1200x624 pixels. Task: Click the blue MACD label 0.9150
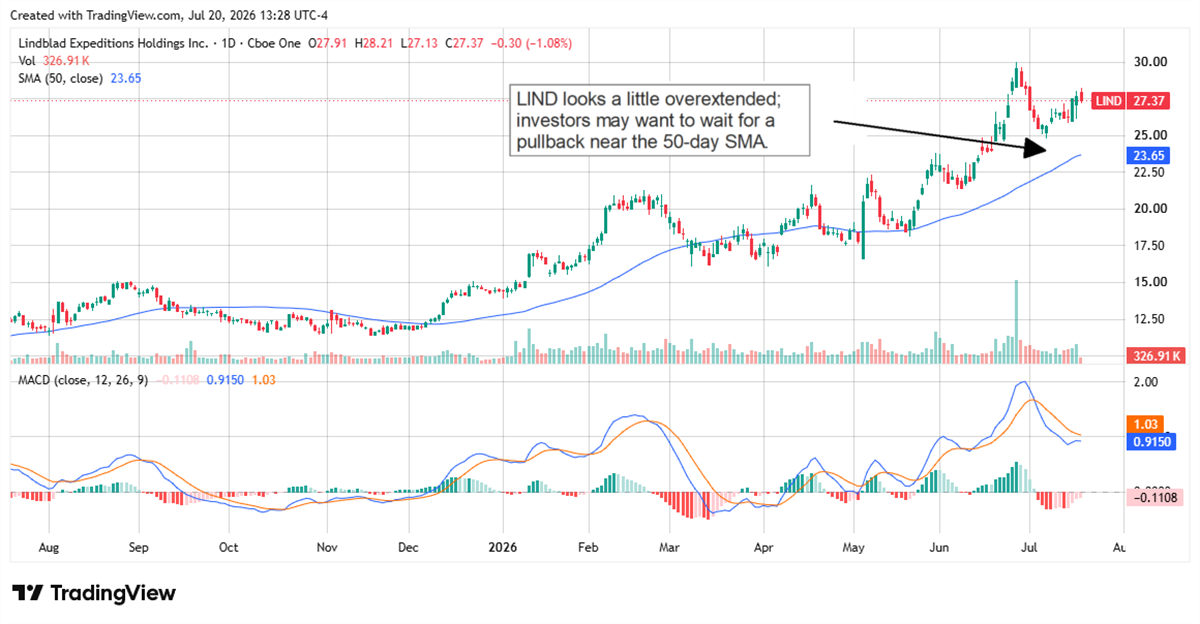tap(1152, 441)
